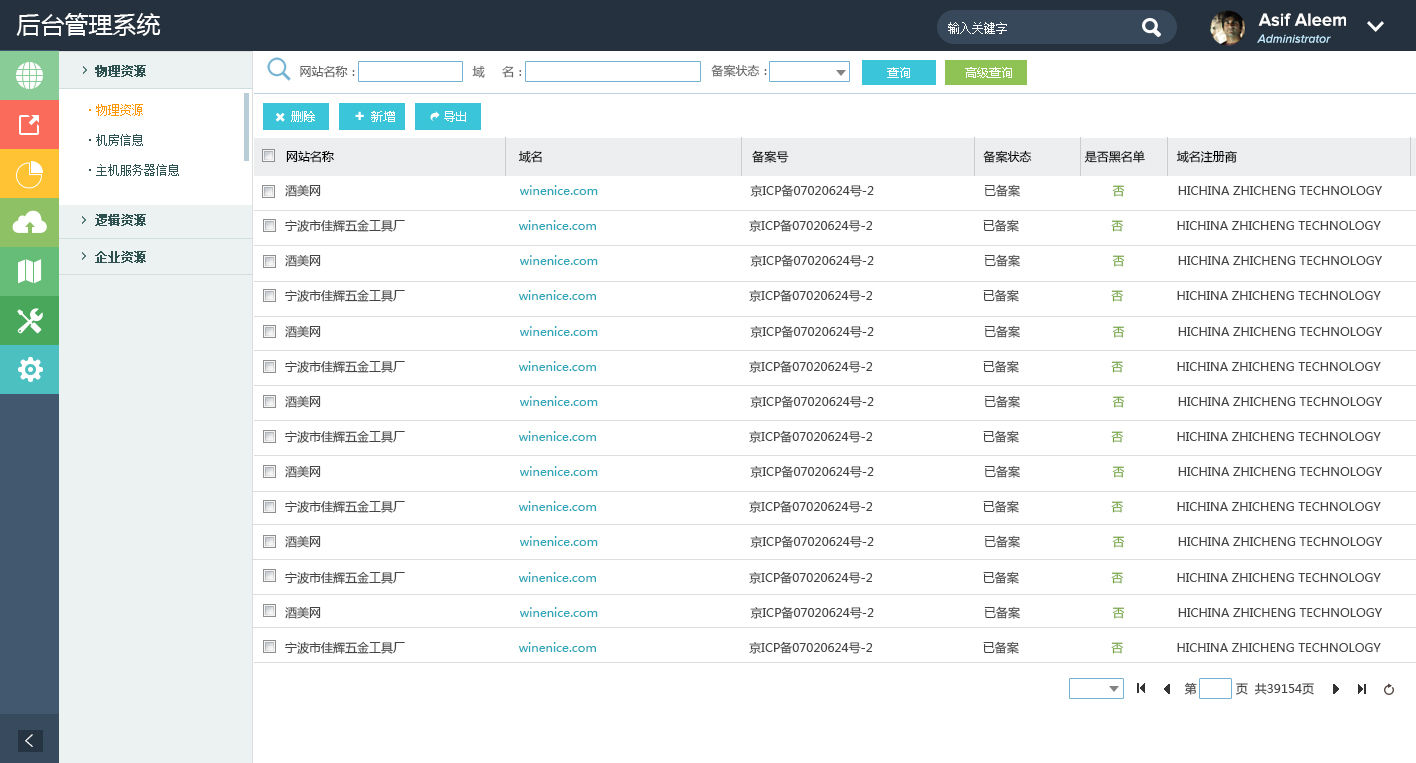Open 主机服务器信息 menu item
Image resolution: width=1416 pixels, height=763 pixels.
coord(137,170)
